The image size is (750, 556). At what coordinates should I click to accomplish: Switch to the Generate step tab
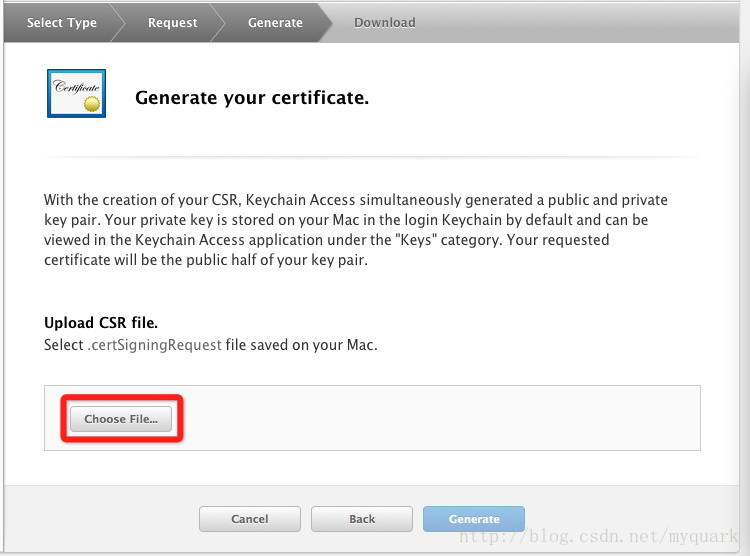(x=275, y=22)
